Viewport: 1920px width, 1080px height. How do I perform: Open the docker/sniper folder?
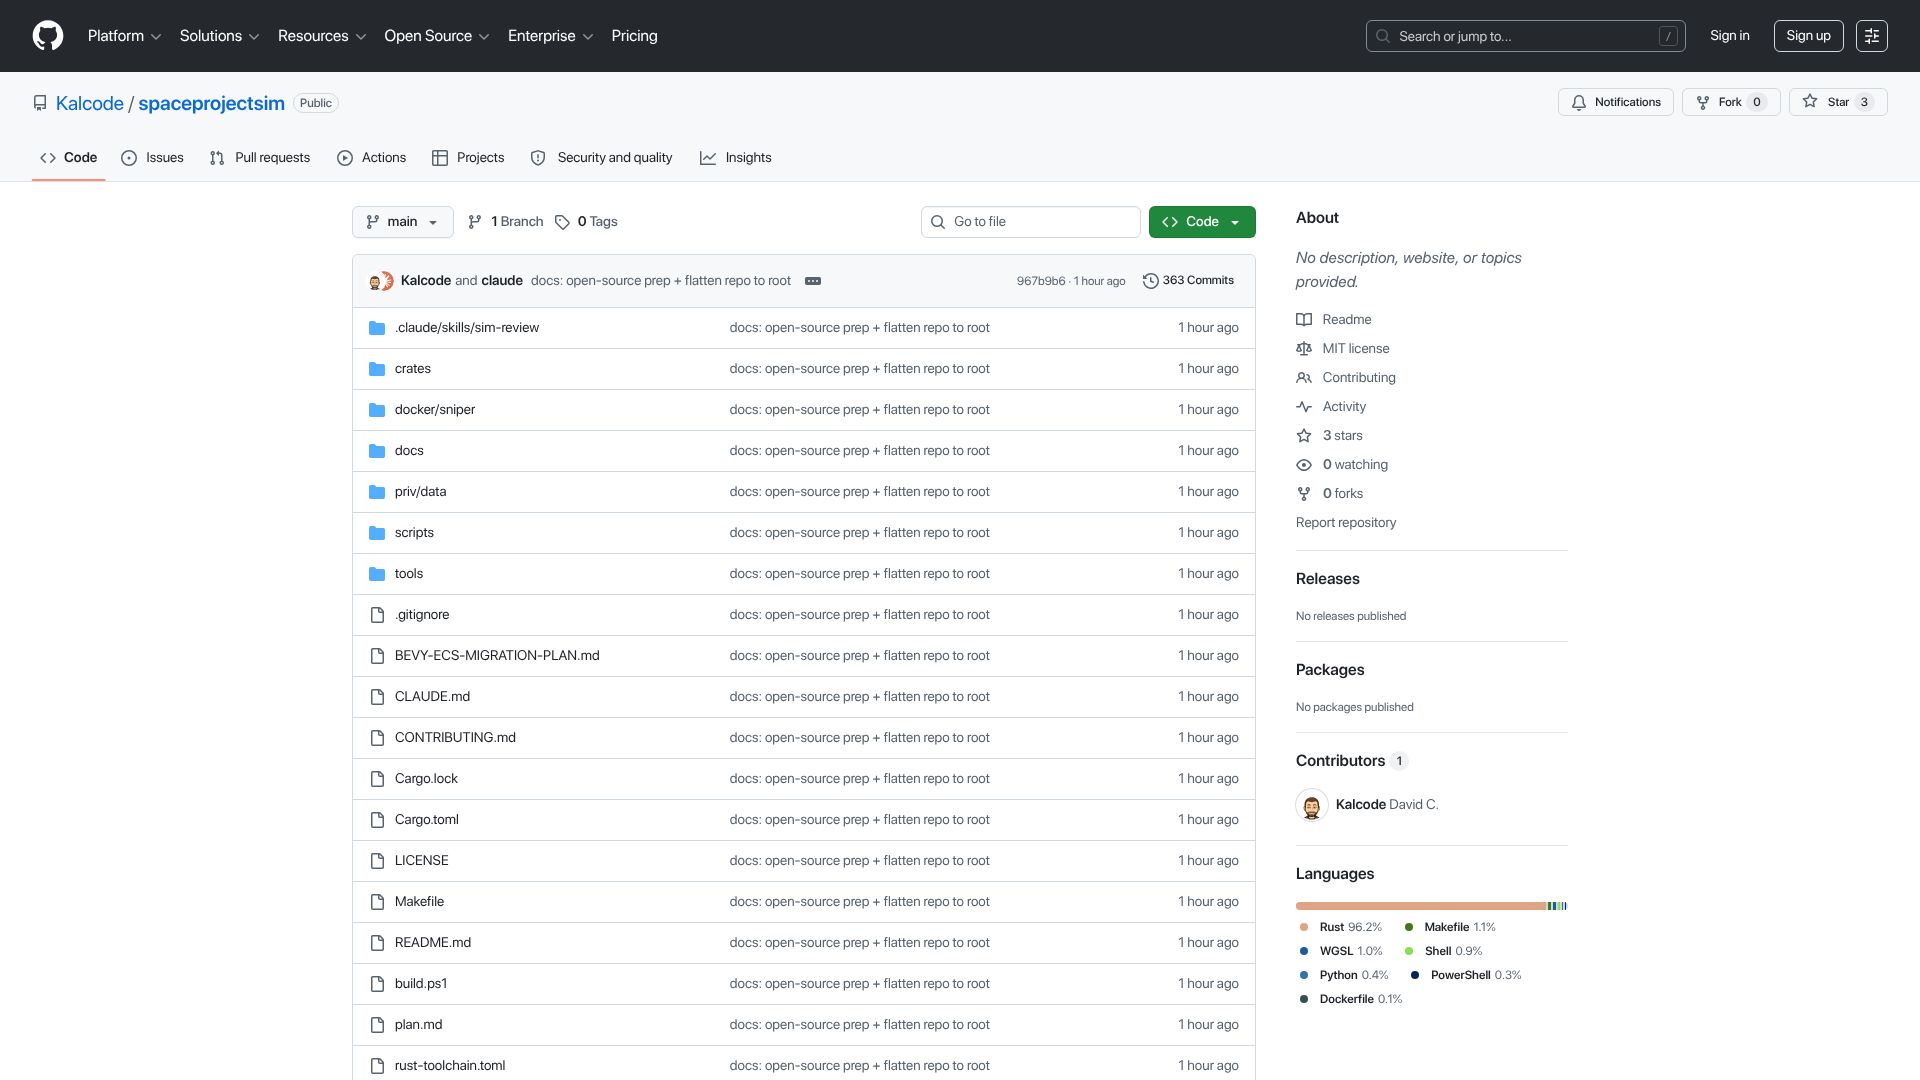pos(434,410)
